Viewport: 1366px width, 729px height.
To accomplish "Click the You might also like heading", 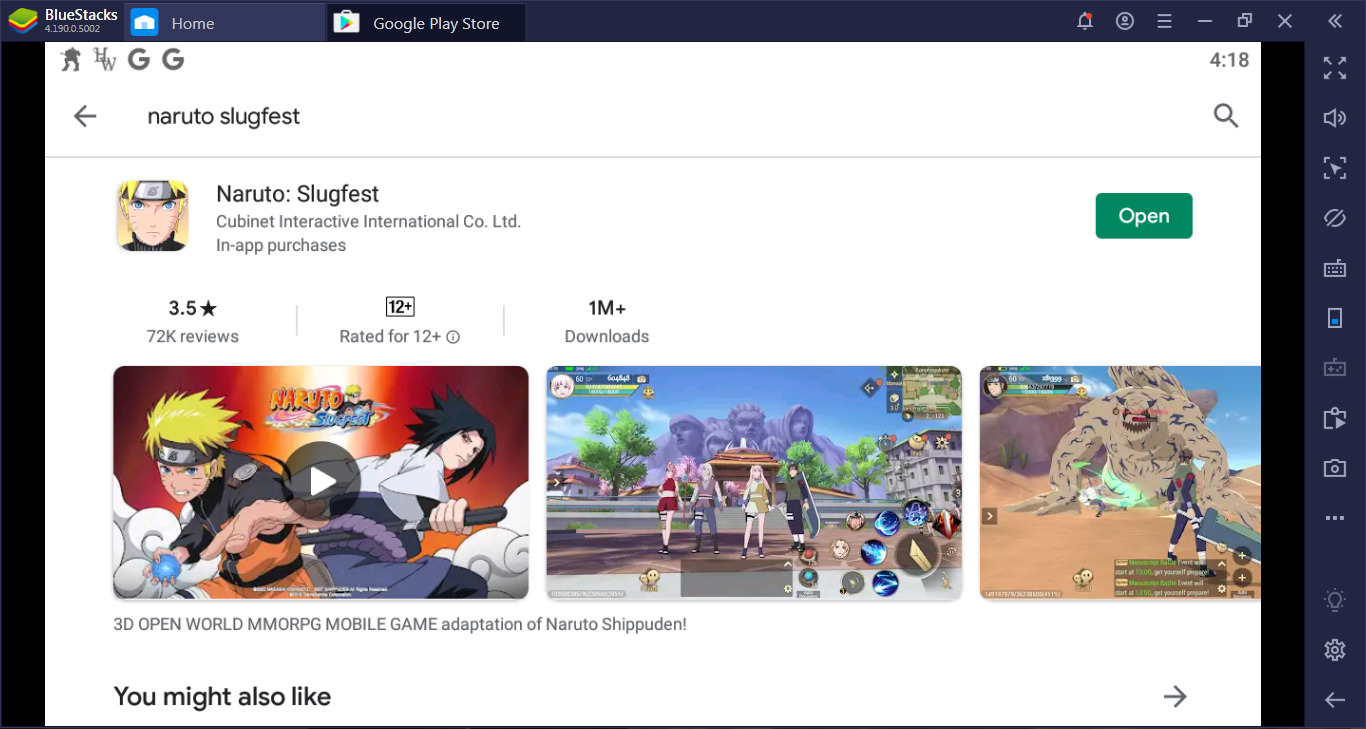I will tap(222, 697).
